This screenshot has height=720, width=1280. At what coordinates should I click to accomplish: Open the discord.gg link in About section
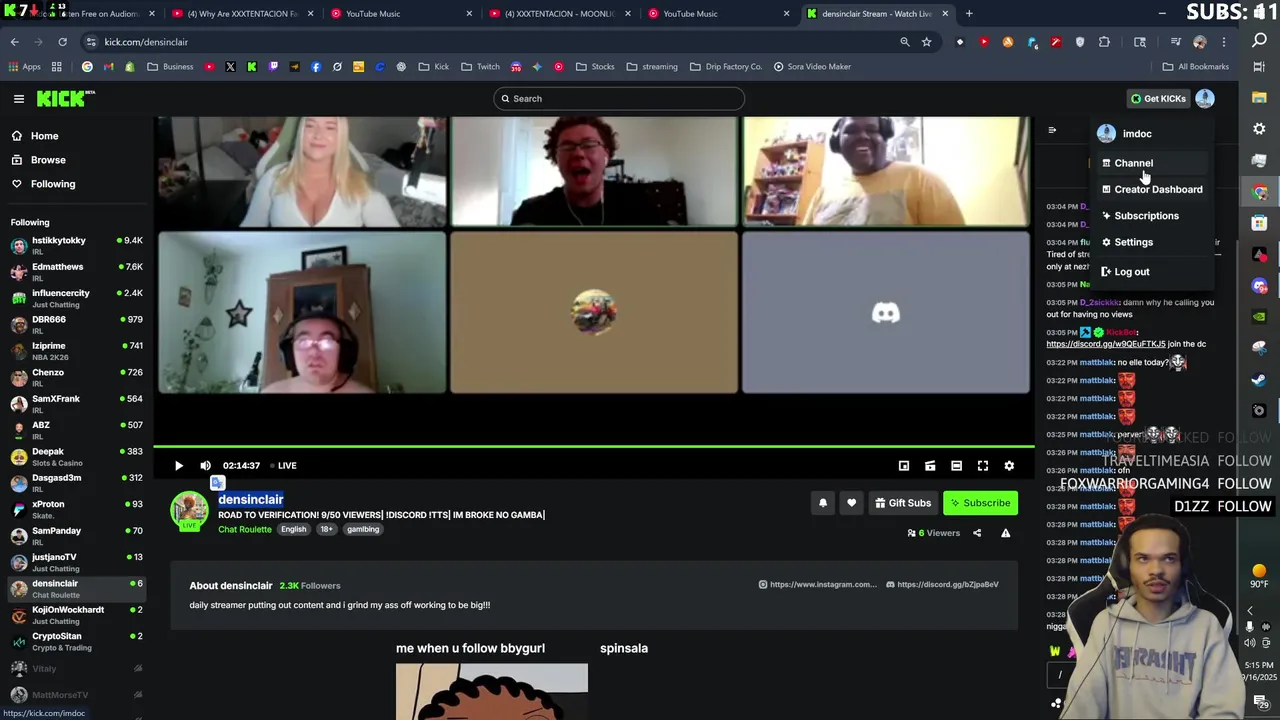(x=941, y=584)
